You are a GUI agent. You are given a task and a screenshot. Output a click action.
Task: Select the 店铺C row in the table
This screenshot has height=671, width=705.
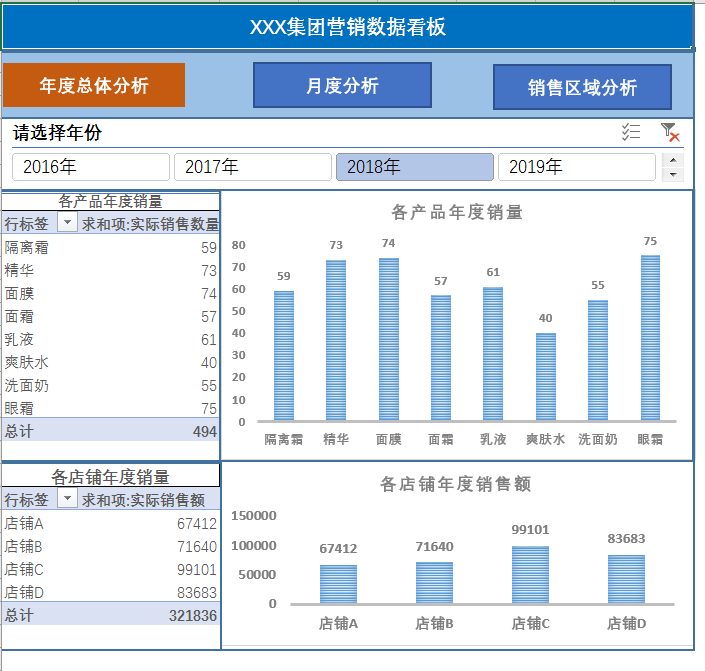110,569
